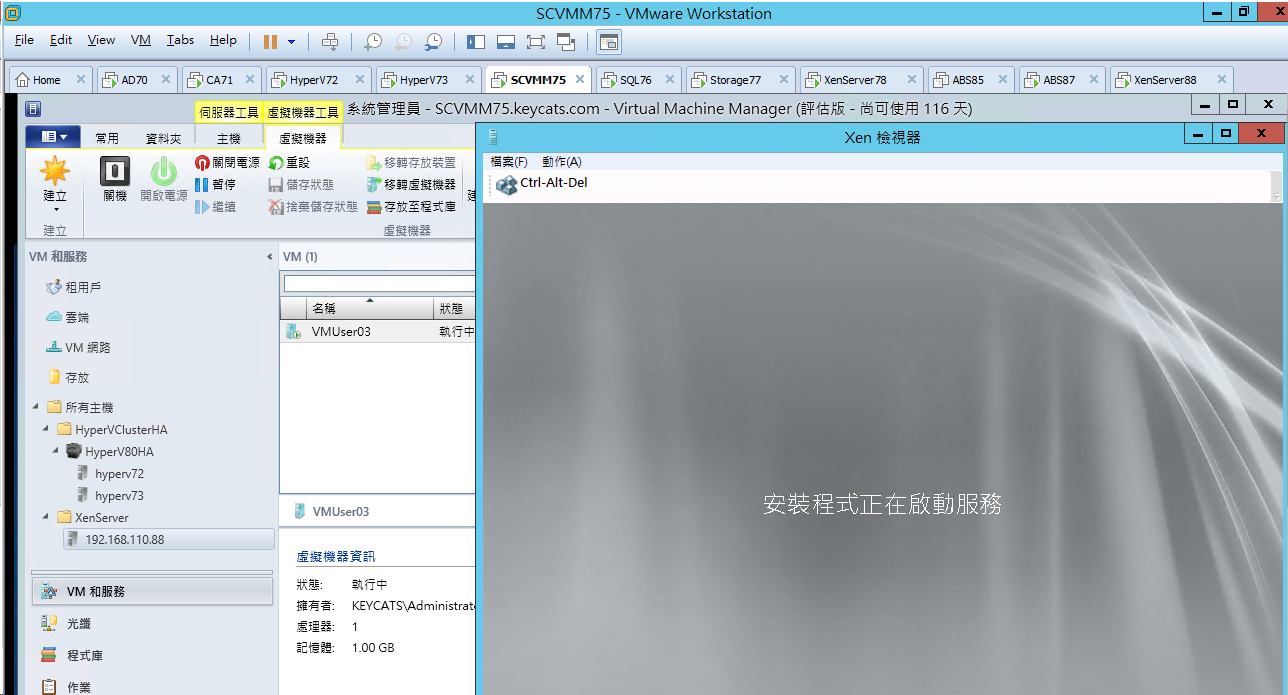Open the Tabs menu

tap(180, 40)
